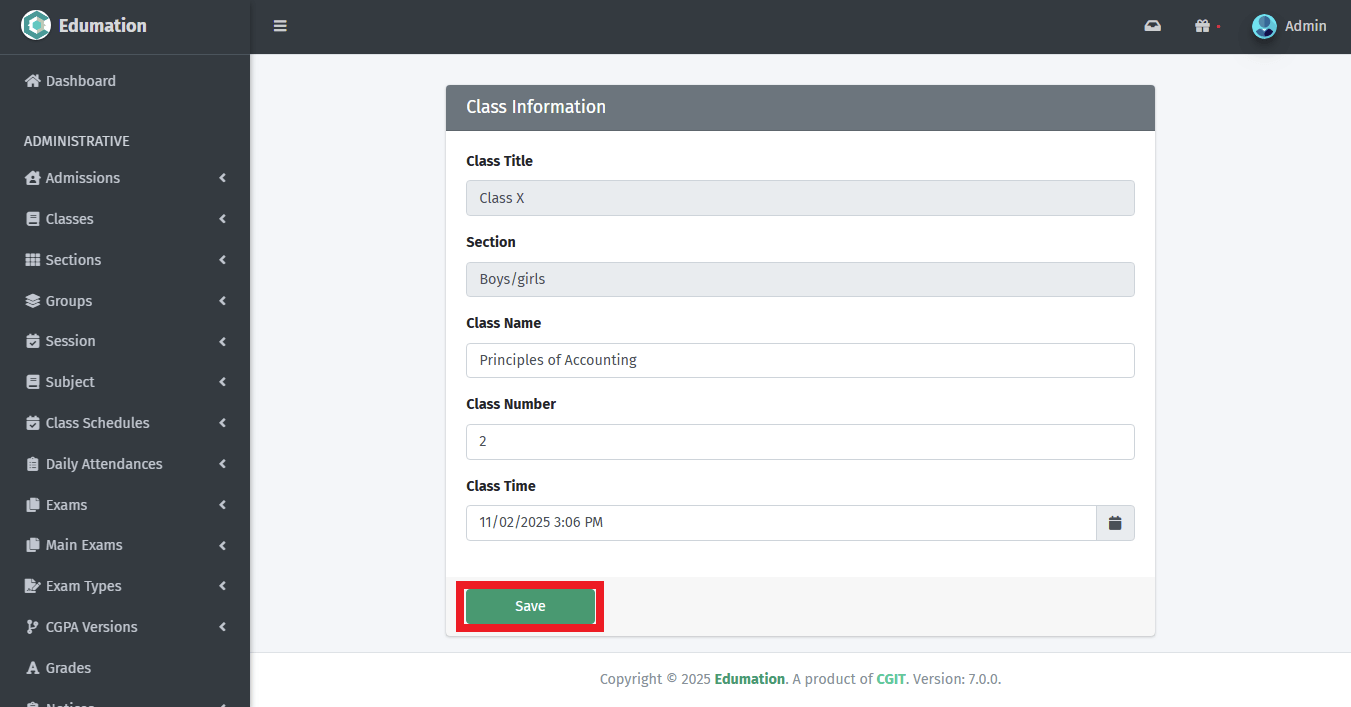Click the Section field with Boys/girls
This screenshot has width=1351, height=707.
click(800, 279)
